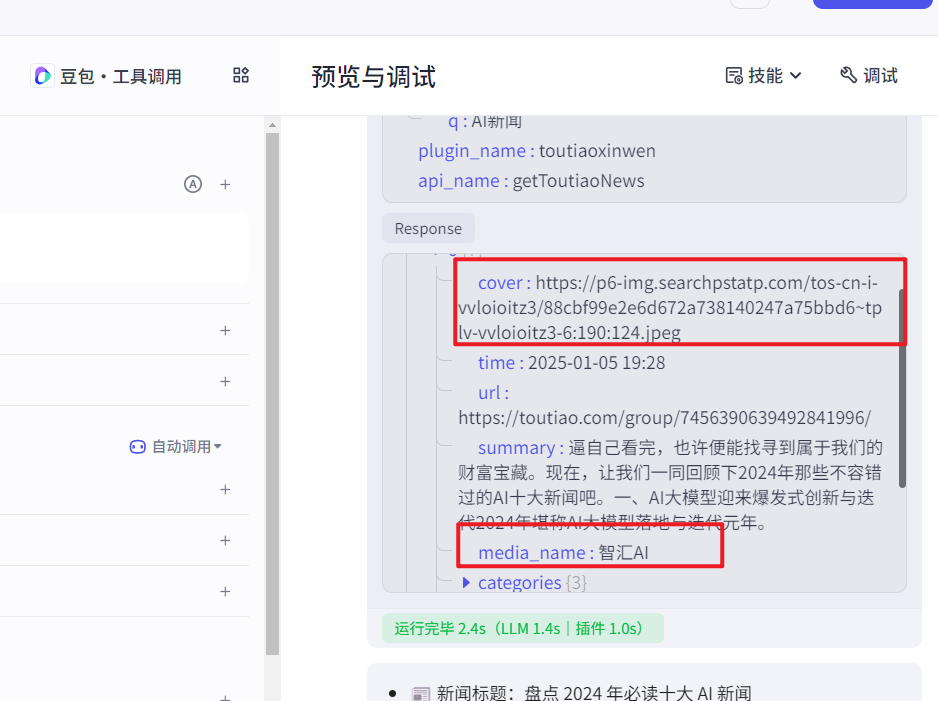Click the 预览与调试 heading

click(x=373, y=77)
